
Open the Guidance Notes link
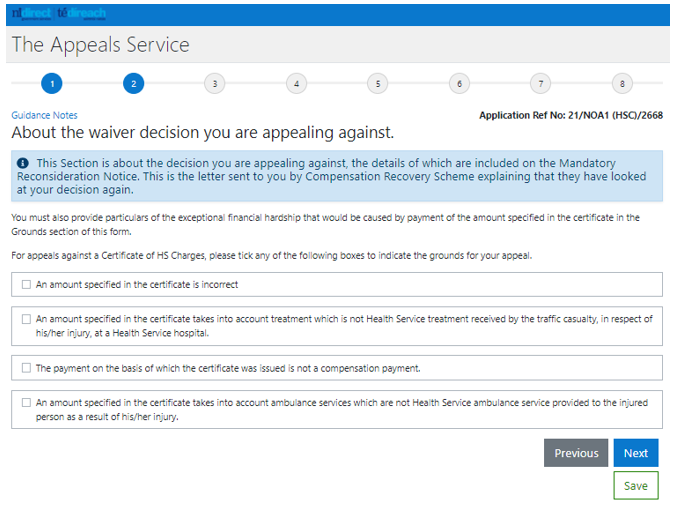coord(44,115)
